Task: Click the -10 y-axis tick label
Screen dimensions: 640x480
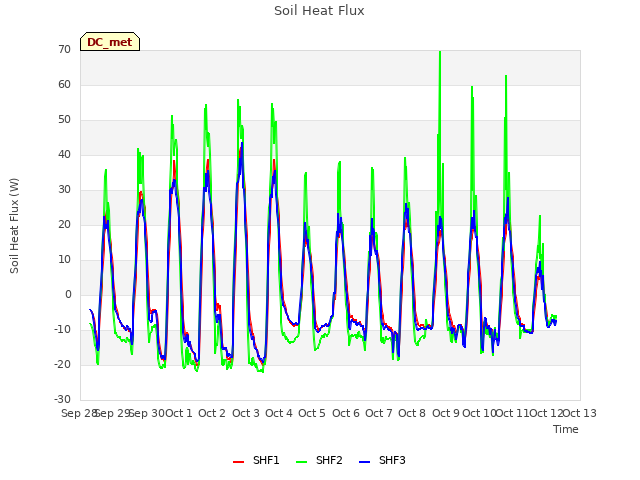Action: [63, 329]
